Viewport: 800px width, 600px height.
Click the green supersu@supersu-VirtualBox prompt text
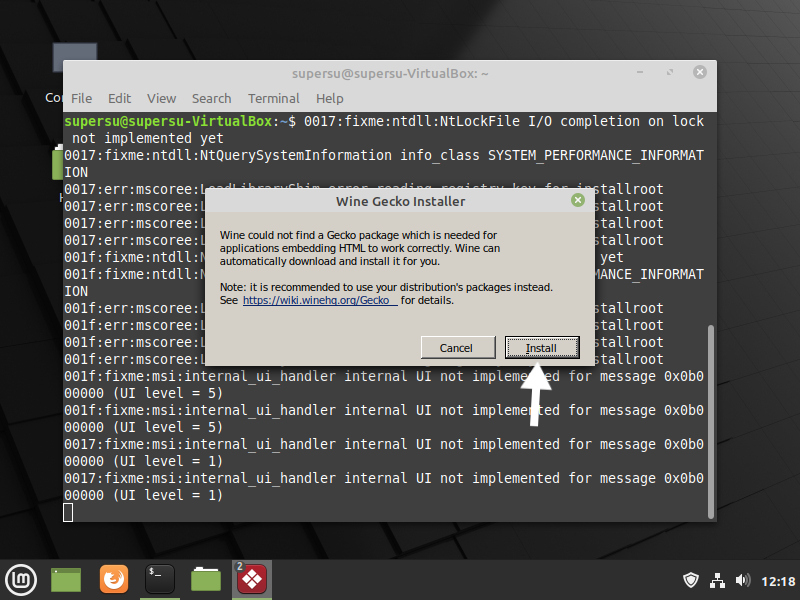(168, 121)
